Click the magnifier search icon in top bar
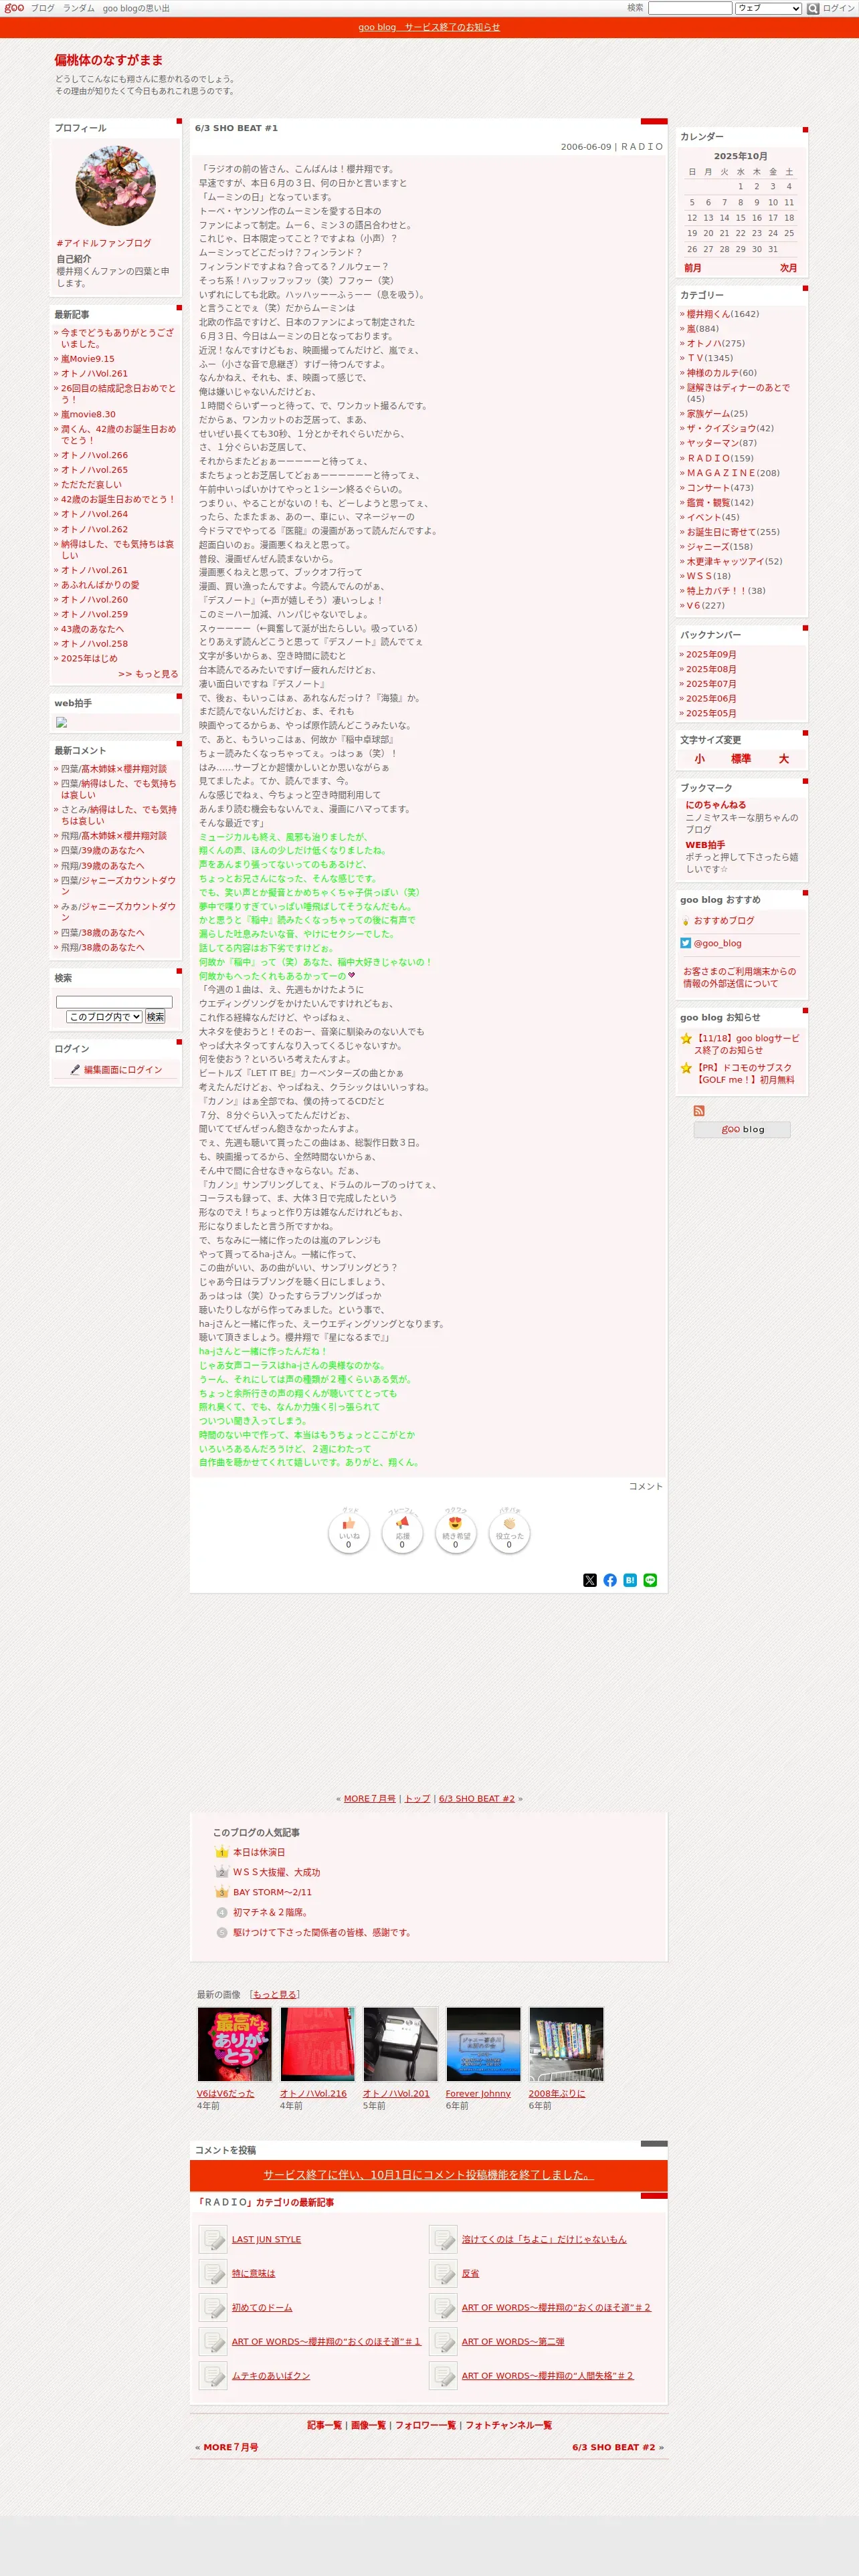 (813, 8)
